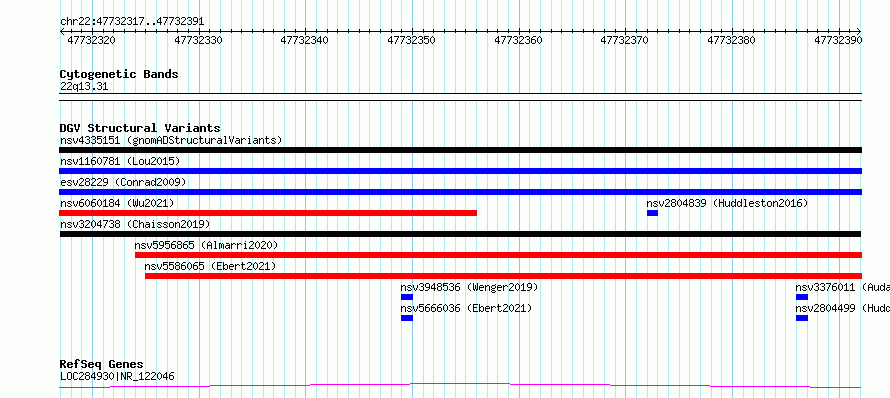The width and height of the screenshot is (890, 398).
Task: Click the DGV Structural Variants track title
Action: [140, 128]
